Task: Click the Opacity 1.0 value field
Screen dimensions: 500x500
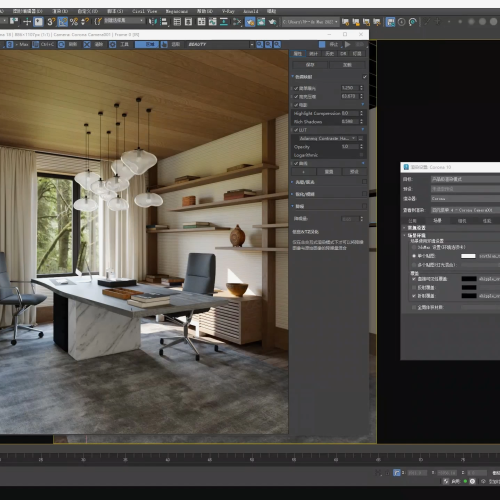Action: (x=349, y=147)
